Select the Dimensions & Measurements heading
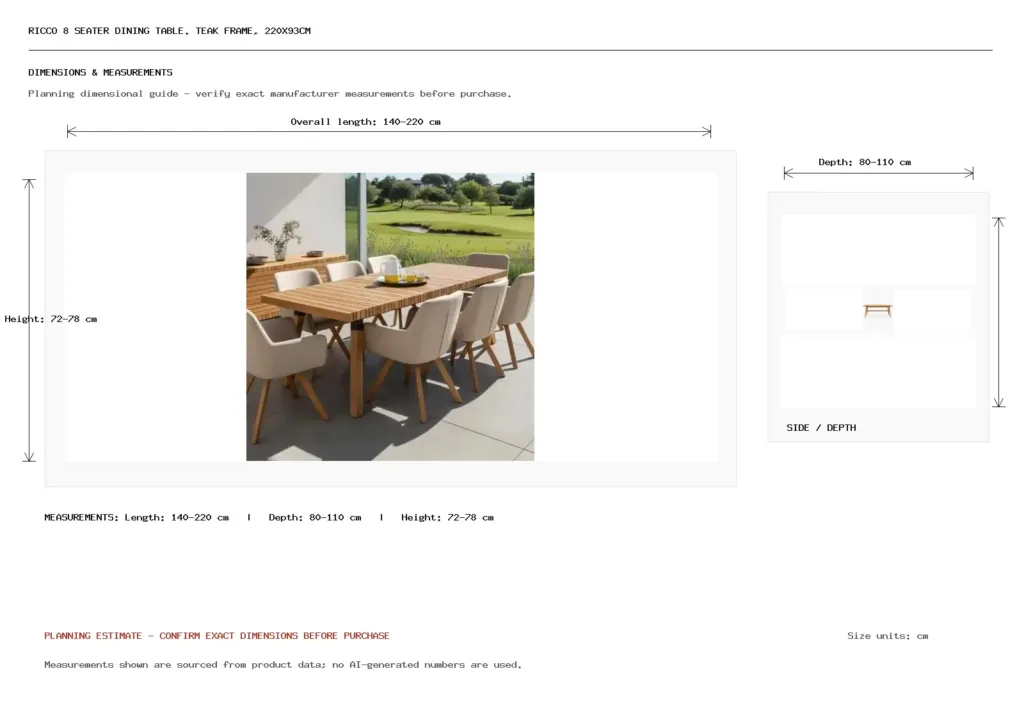The height and width of the screenshot is (717, 1024). [100, 72]
